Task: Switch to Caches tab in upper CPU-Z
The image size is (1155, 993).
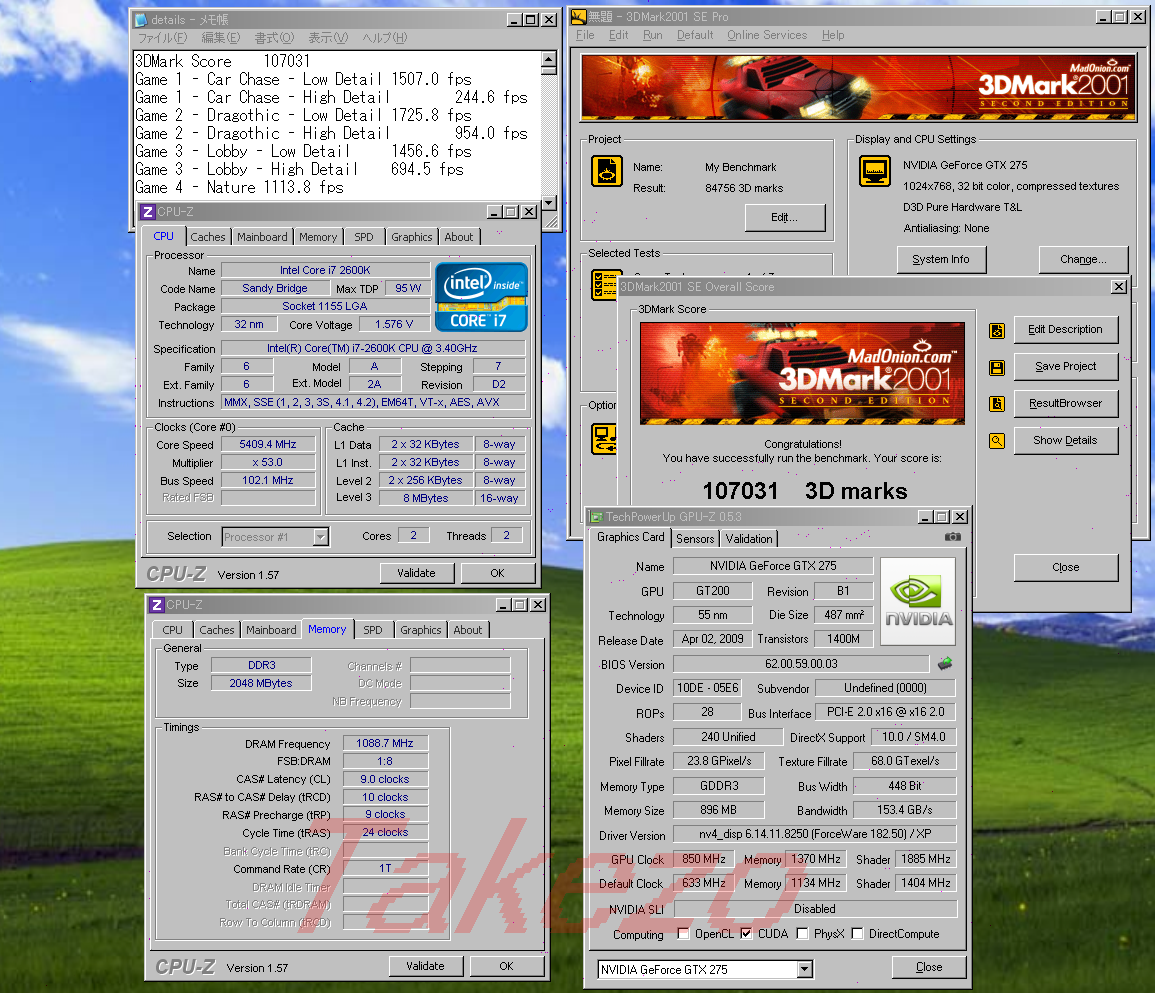Action: click(x=208, y=236)
